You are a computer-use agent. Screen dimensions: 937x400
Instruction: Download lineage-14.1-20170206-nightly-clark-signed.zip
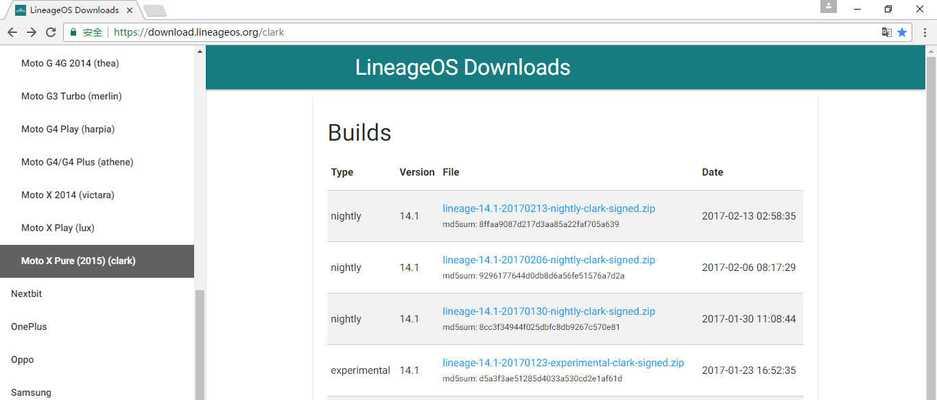point(549,259)
